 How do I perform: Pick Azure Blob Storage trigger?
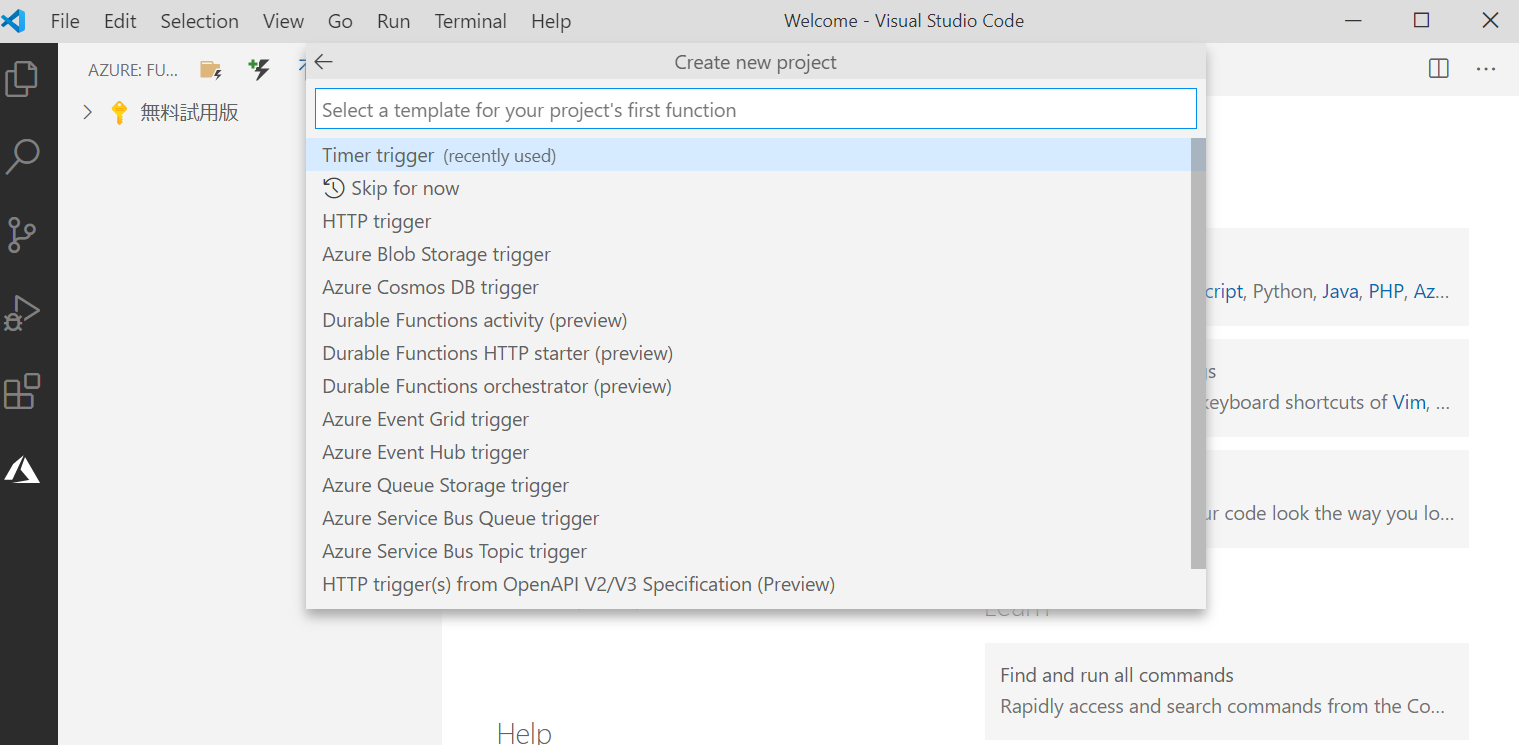[x=748, y=254]
